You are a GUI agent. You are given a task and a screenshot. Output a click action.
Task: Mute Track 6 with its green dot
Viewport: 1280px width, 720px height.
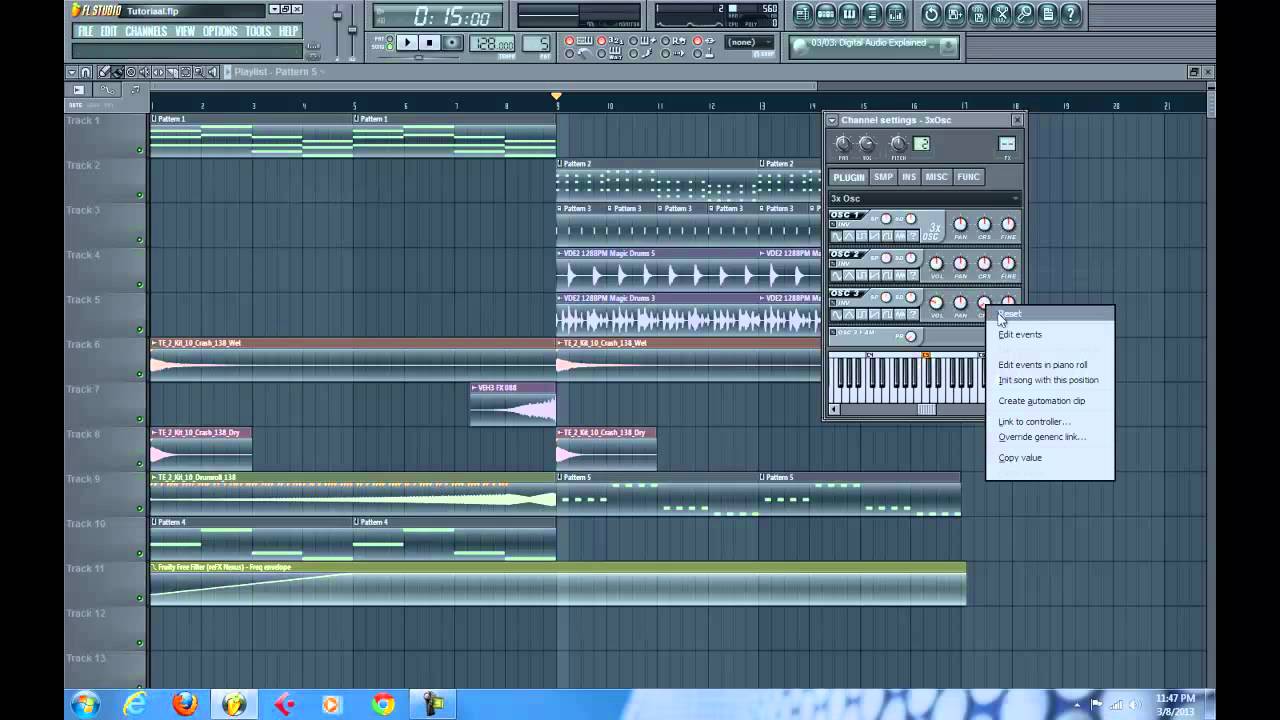(x=140, y=374)
